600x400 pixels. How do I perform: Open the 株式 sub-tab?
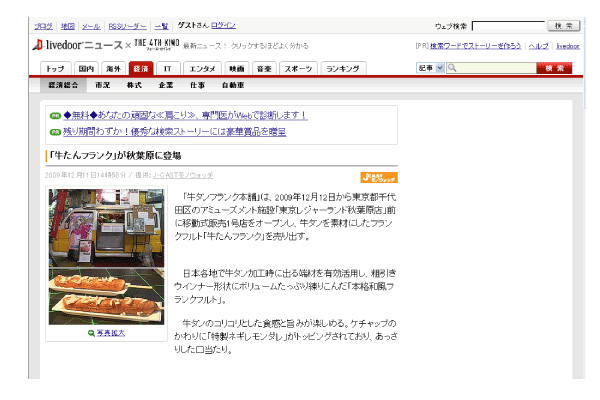coord(134,85)
